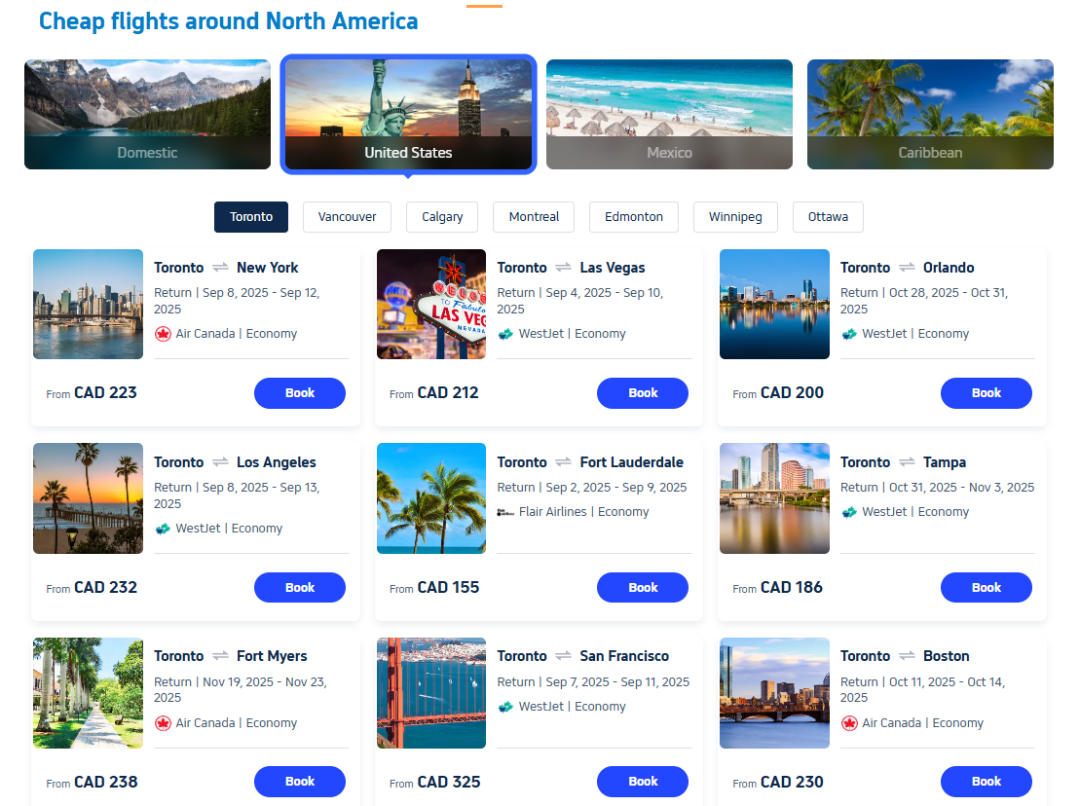
Task: Choose Calgary as the departure city
Action: pos(442,217)
